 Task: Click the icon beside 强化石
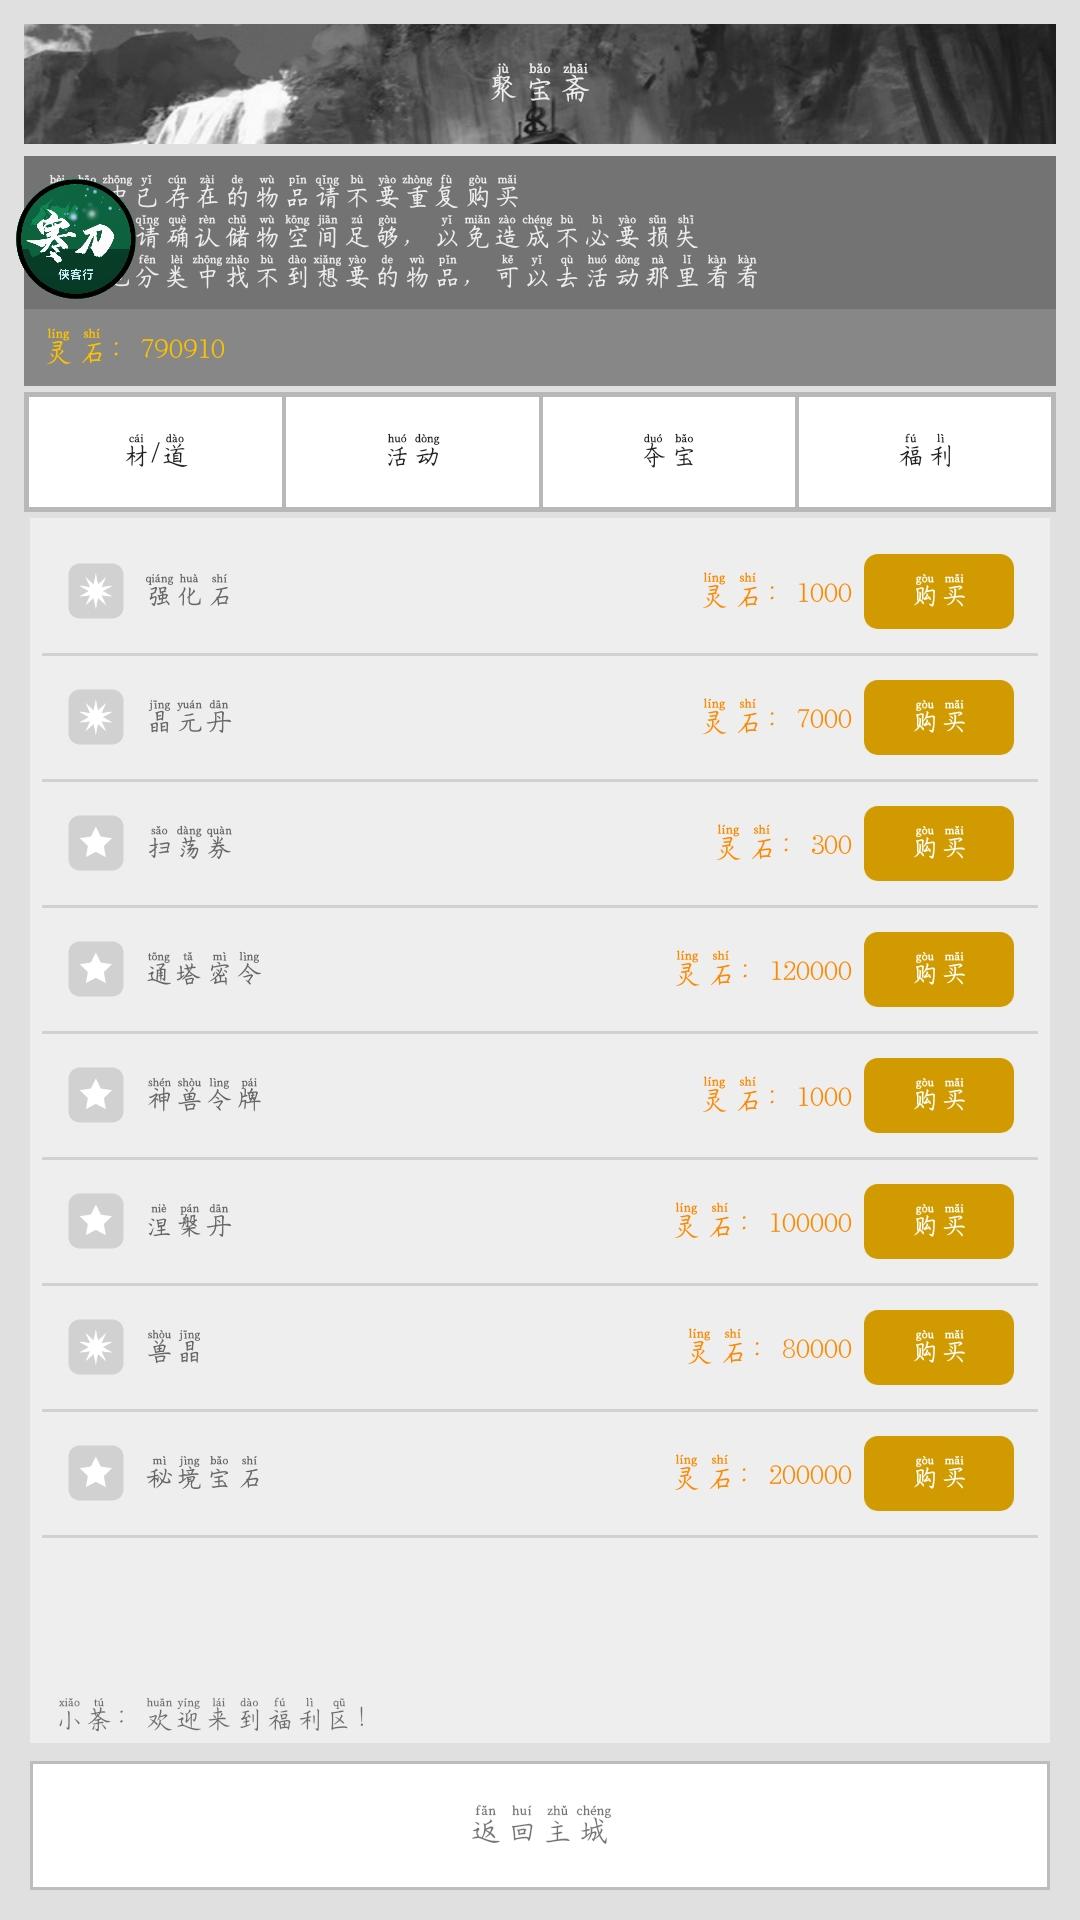(96, 591)
